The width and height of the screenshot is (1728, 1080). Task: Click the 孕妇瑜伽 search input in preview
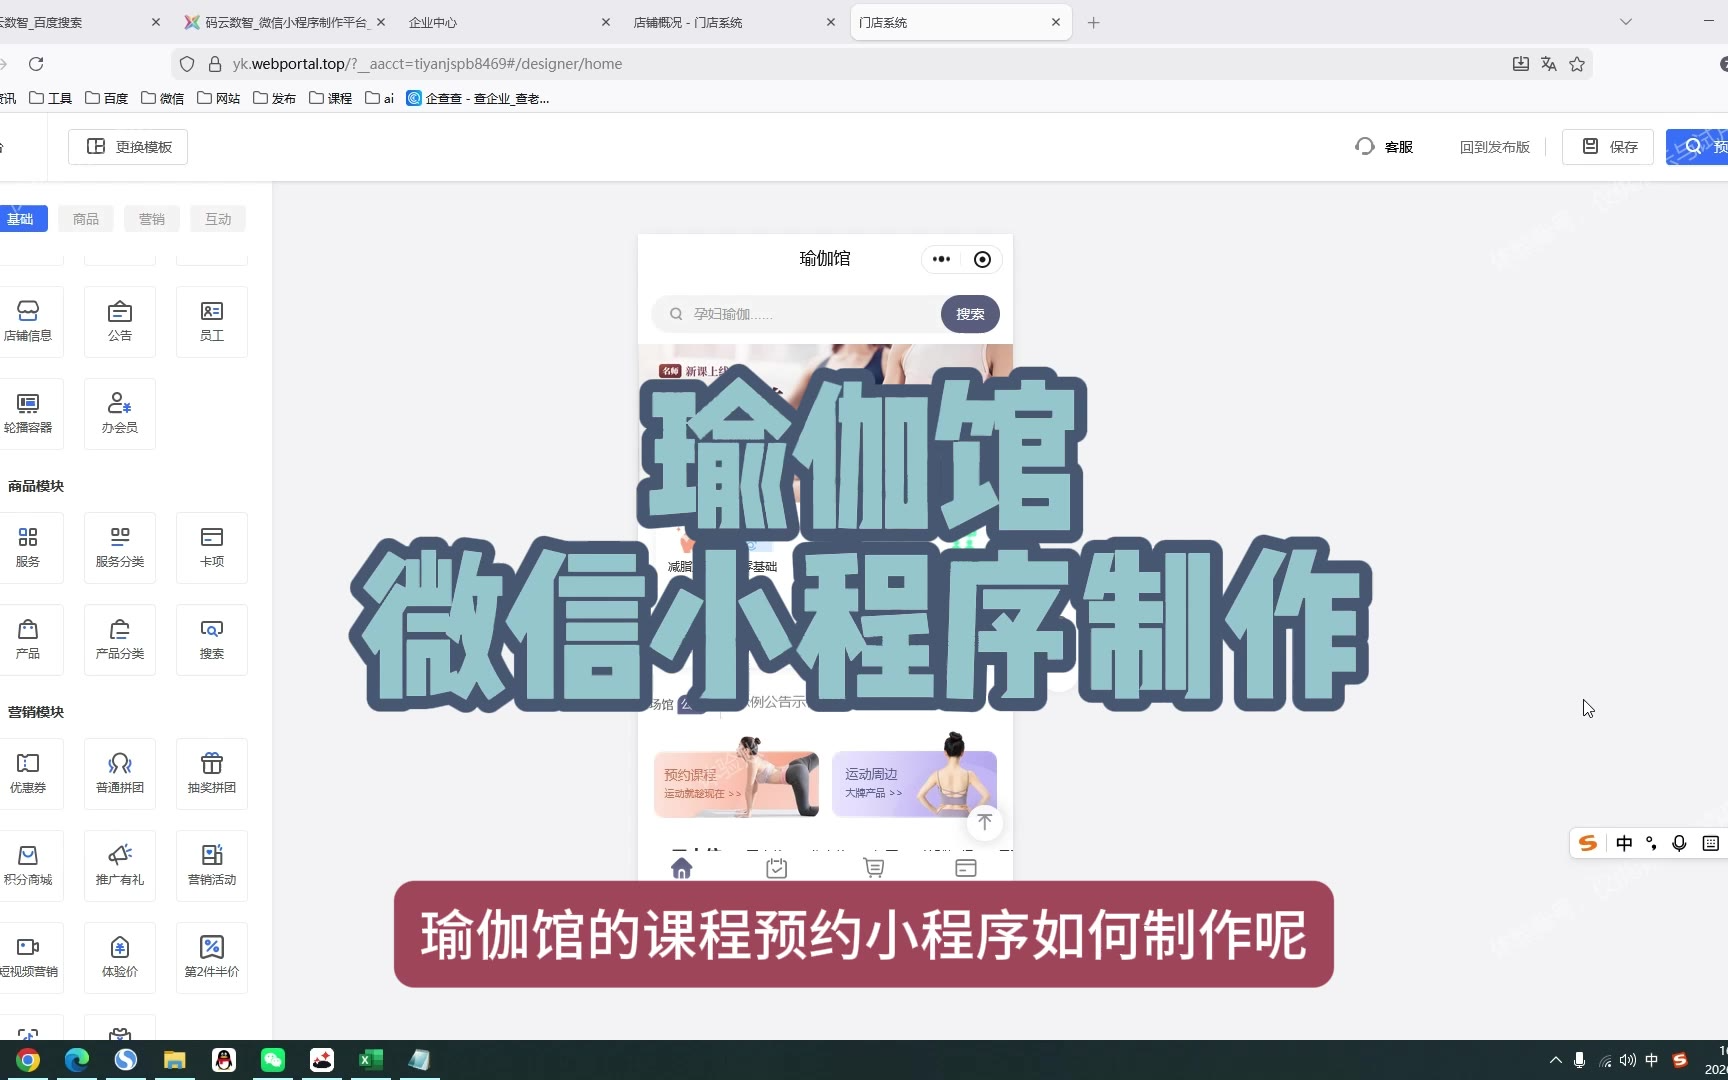click(796, 314)
